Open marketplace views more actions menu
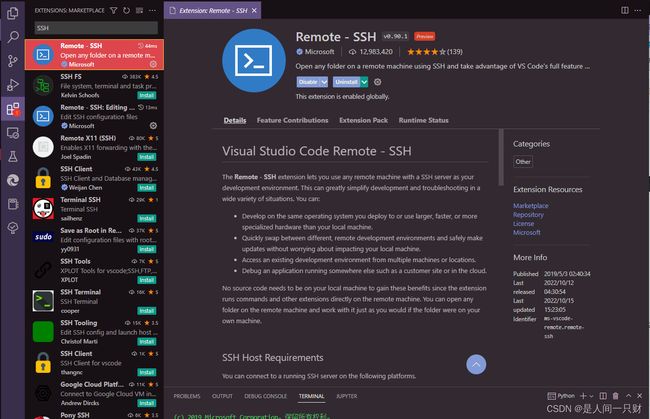This screenshot has width=650, height=419. 153,10
